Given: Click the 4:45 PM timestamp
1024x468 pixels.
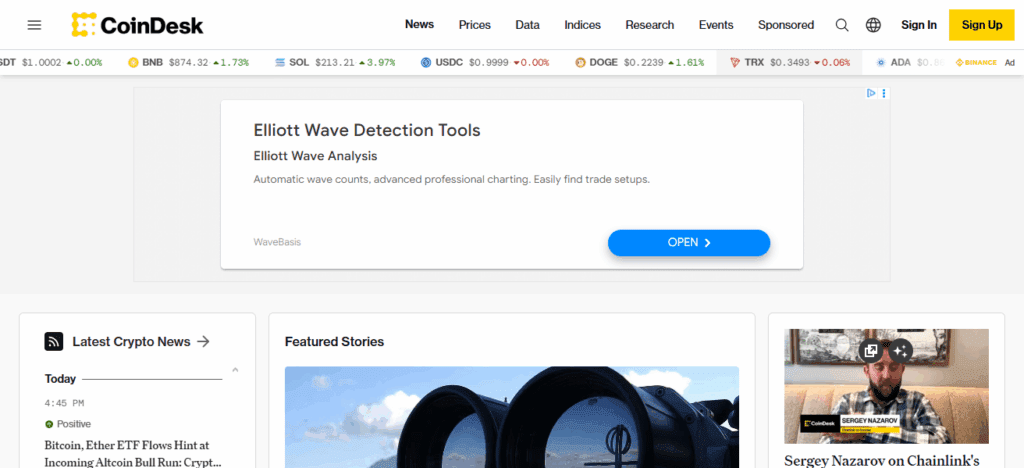Looking at the screenshot, I should coord(64,403).
